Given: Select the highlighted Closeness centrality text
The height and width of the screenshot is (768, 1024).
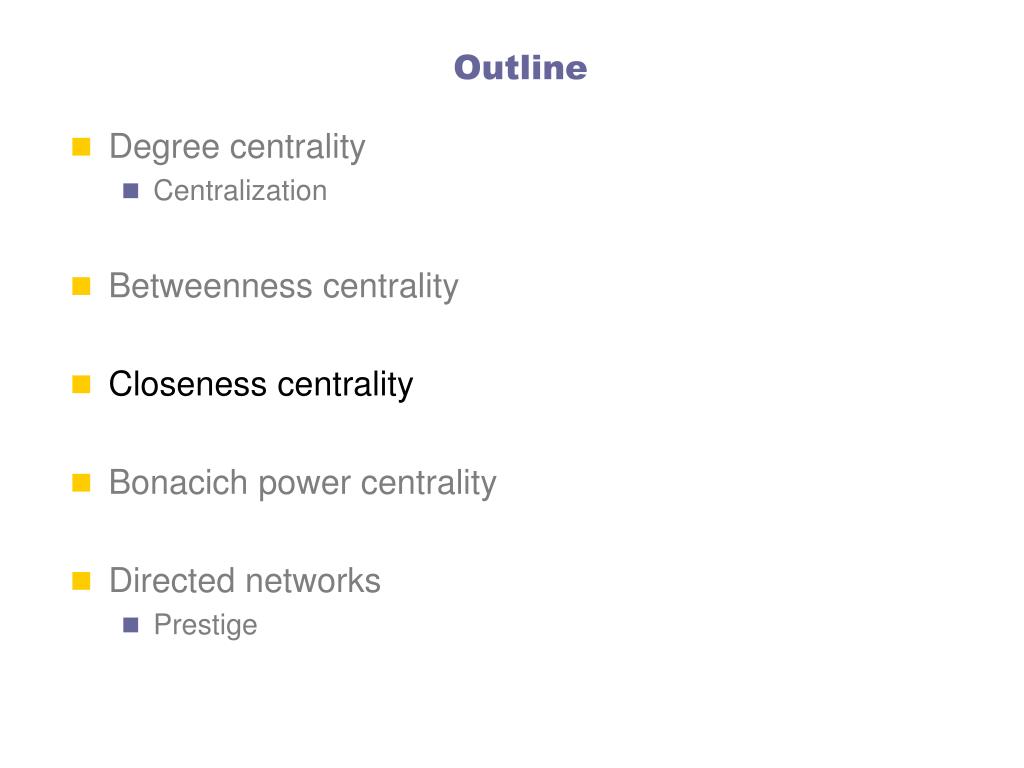Looking at the screenshot, I should pyautogui.click(x=261, y=385).
